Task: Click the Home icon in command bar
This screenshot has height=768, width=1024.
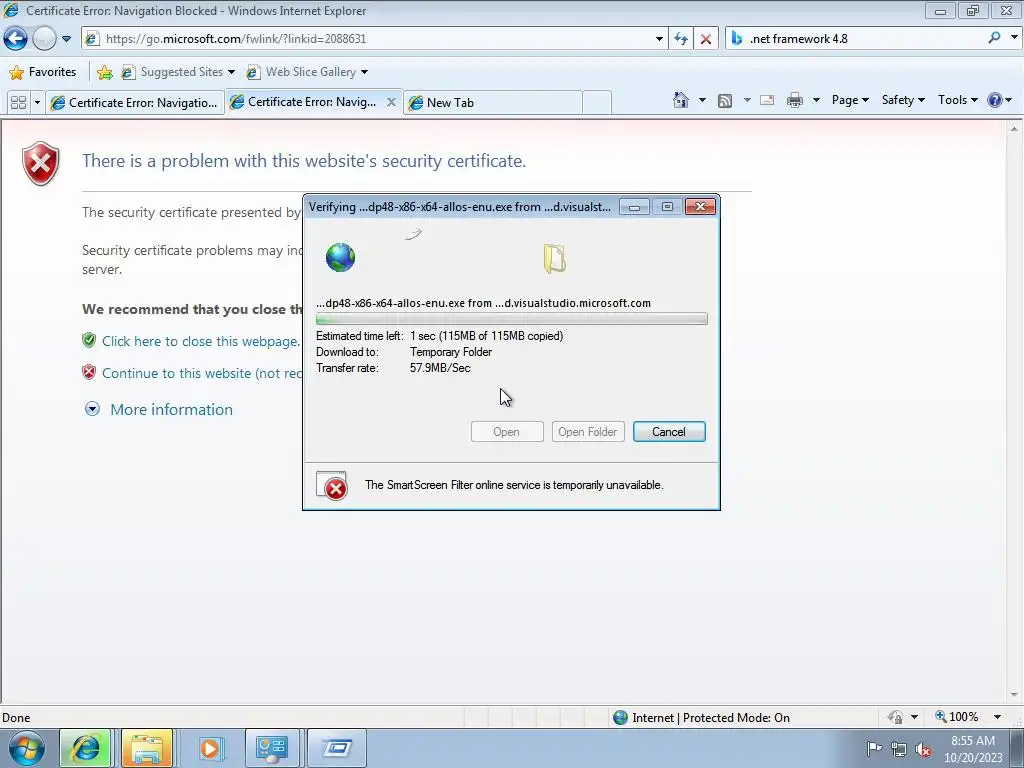Action: pos(680,100)
